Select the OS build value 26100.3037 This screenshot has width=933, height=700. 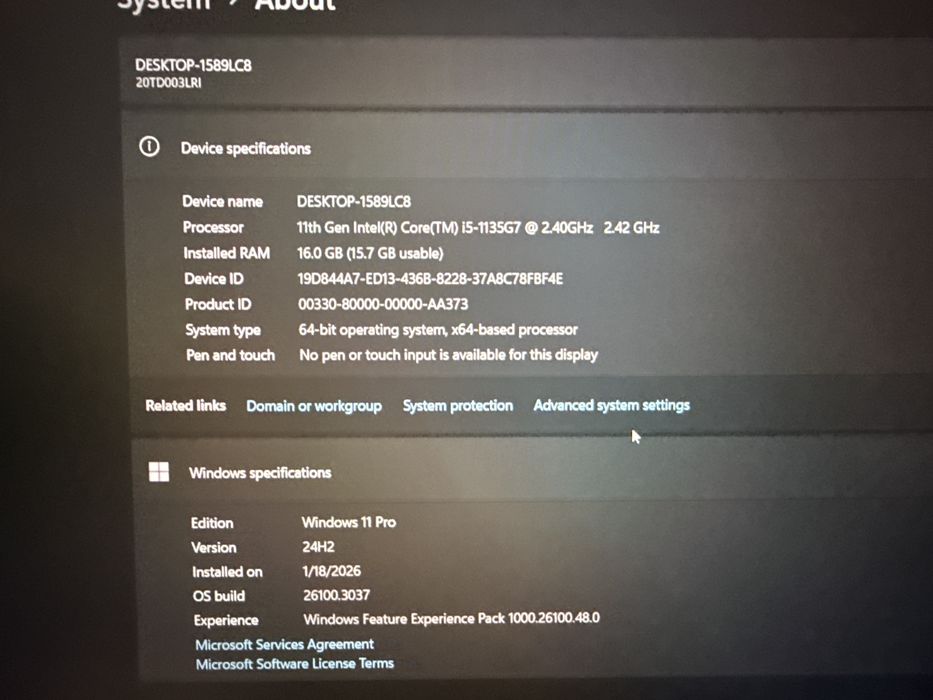[336, 595]
